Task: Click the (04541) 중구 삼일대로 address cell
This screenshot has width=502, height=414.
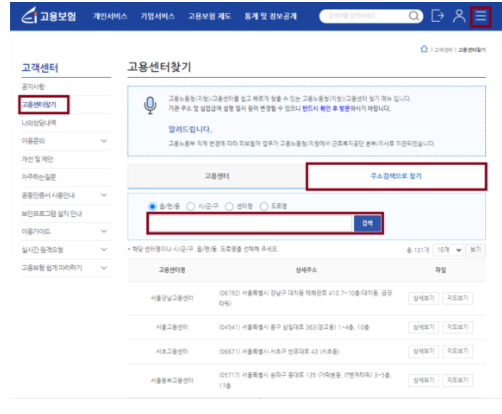Action: pyautogui.click(x=294, y=327)
